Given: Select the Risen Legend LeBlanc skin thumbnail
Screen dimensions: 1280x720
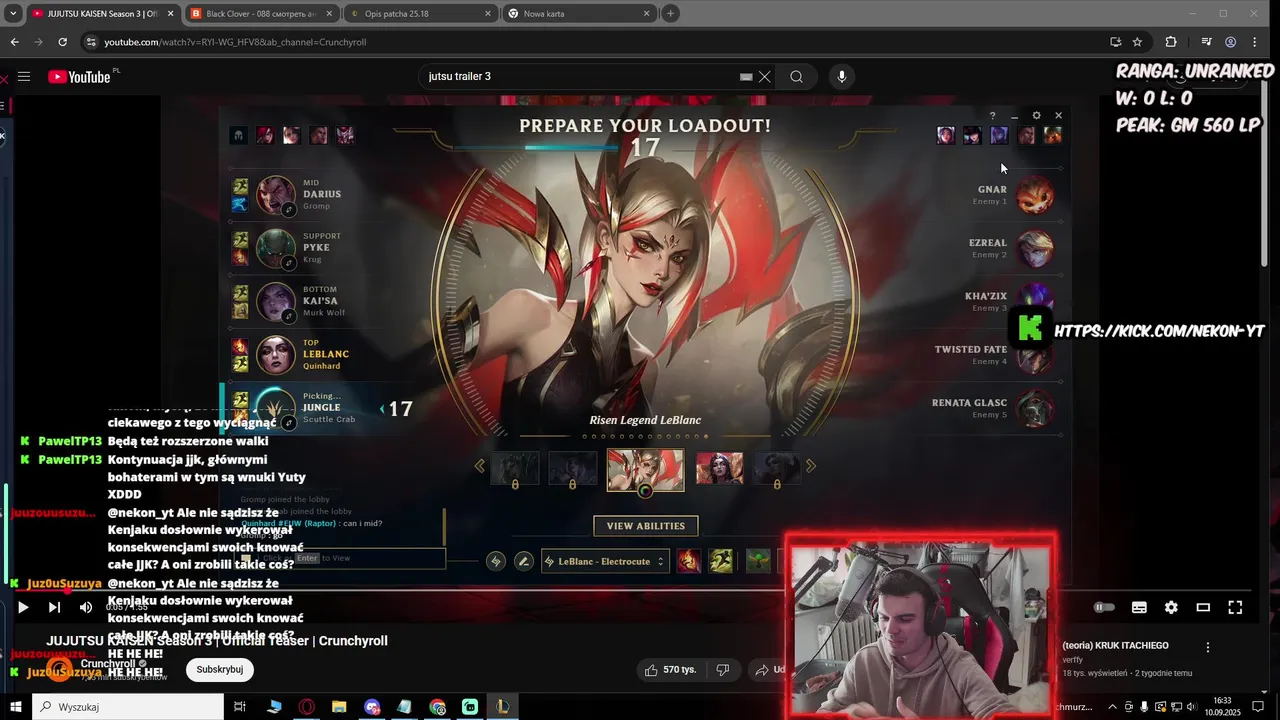Looking at the screenshot, I should tap(645, 469).
